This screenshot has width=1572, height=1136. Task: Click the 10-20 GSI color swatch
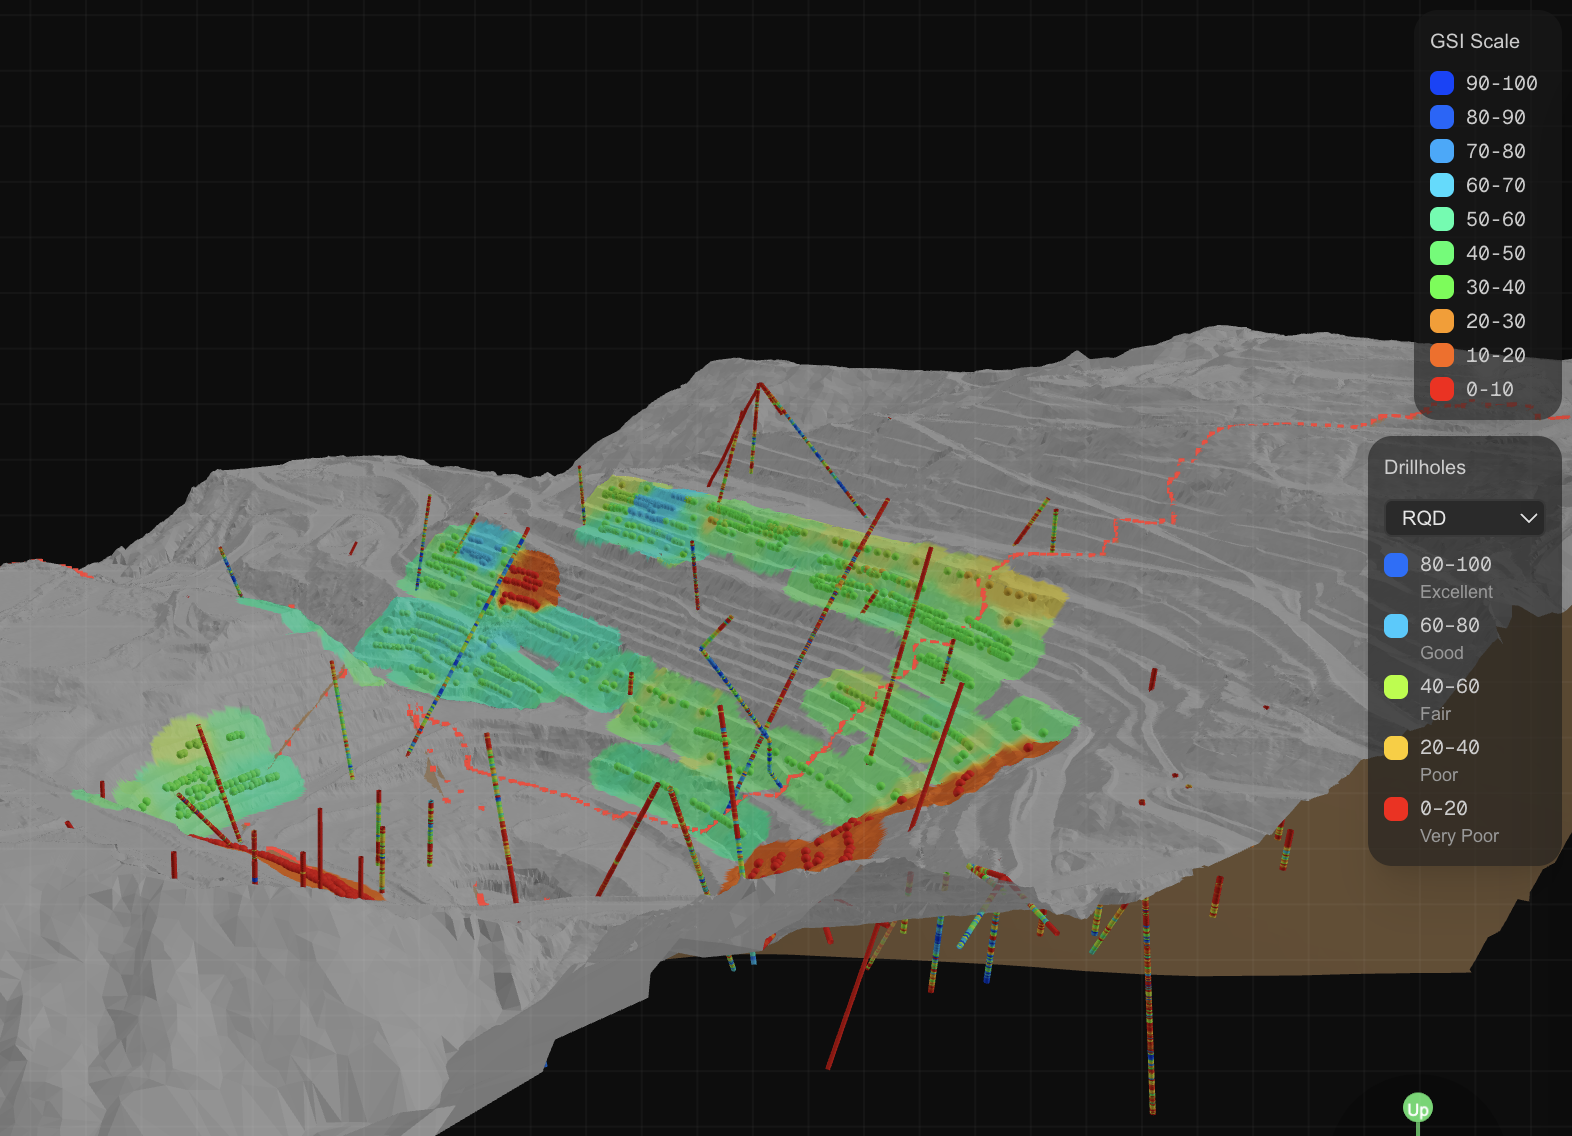(x=1442, y=355)
